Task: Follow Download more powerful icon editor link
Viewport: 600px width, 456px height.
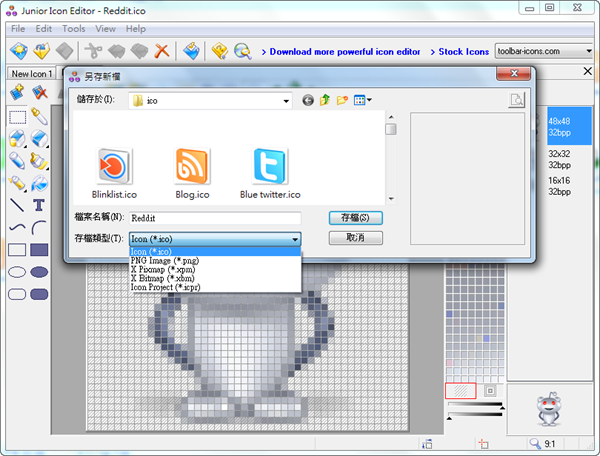Action: [344, 52]
